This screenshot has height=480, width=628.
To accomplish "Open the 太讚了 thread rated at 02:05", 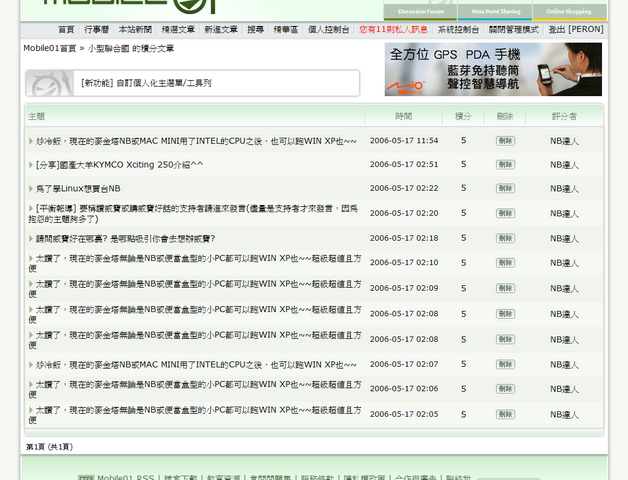I will (195, 415).
